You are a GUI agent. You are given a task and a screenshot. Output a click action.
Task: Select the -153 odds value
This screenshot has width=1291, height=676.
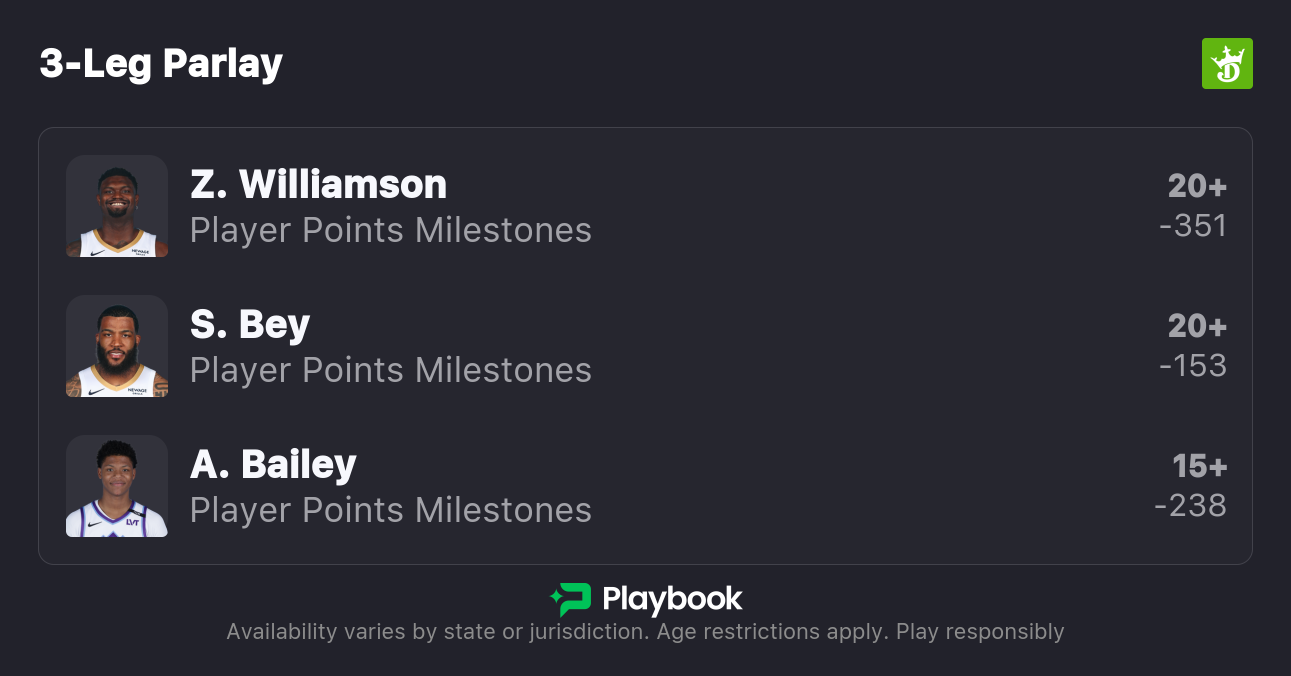pyautogui.click(x=1192, y=366)
